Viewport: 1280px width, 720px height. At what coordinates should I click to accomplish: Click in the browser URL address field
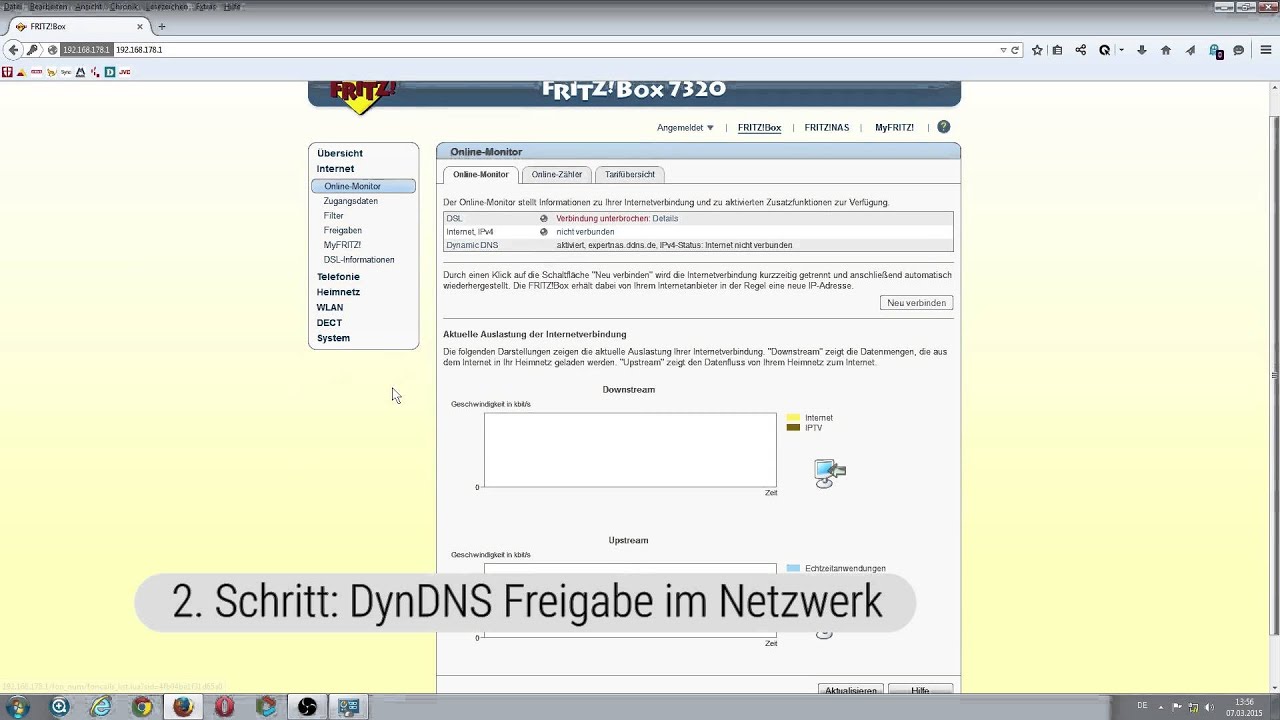tap(555, 50)
